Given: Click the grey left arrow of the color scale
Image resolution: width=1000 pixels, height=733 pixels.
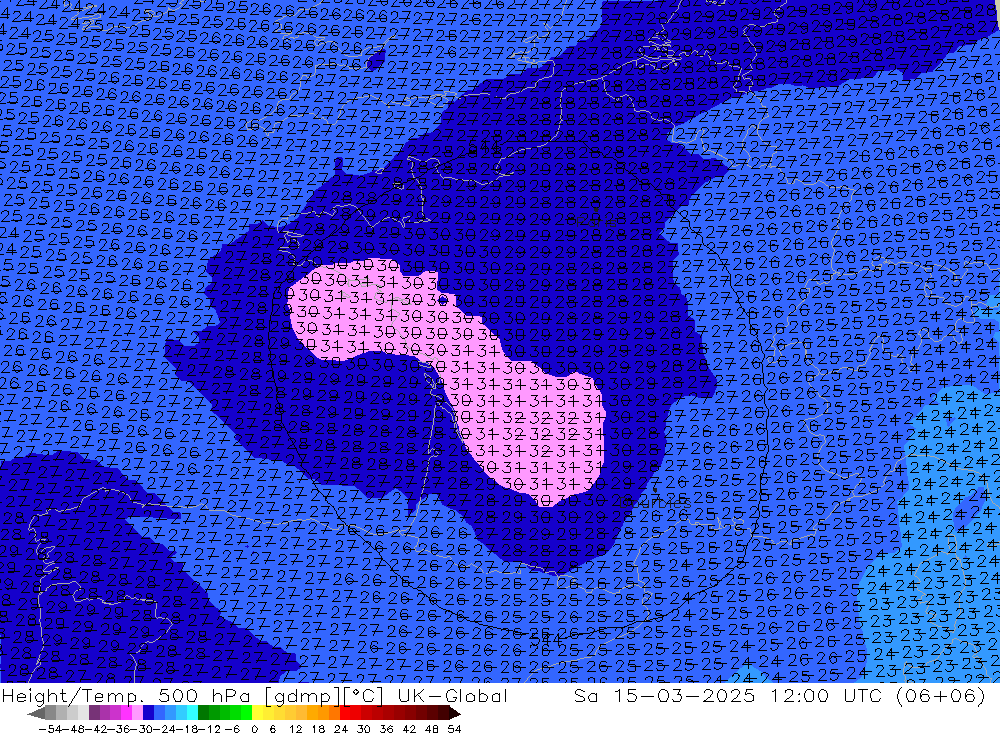Looking at the screenshot, I should tap(36, 713).
